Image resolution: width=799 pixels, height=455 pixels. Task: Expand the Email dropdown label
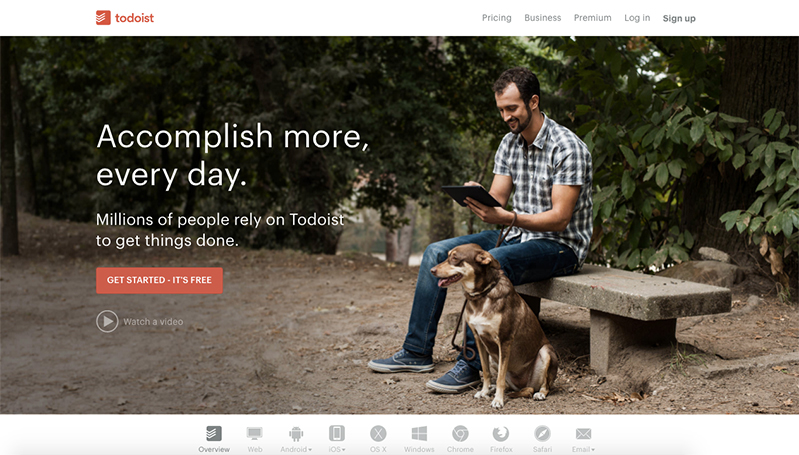pyautogui.click(x=583, y=449)
